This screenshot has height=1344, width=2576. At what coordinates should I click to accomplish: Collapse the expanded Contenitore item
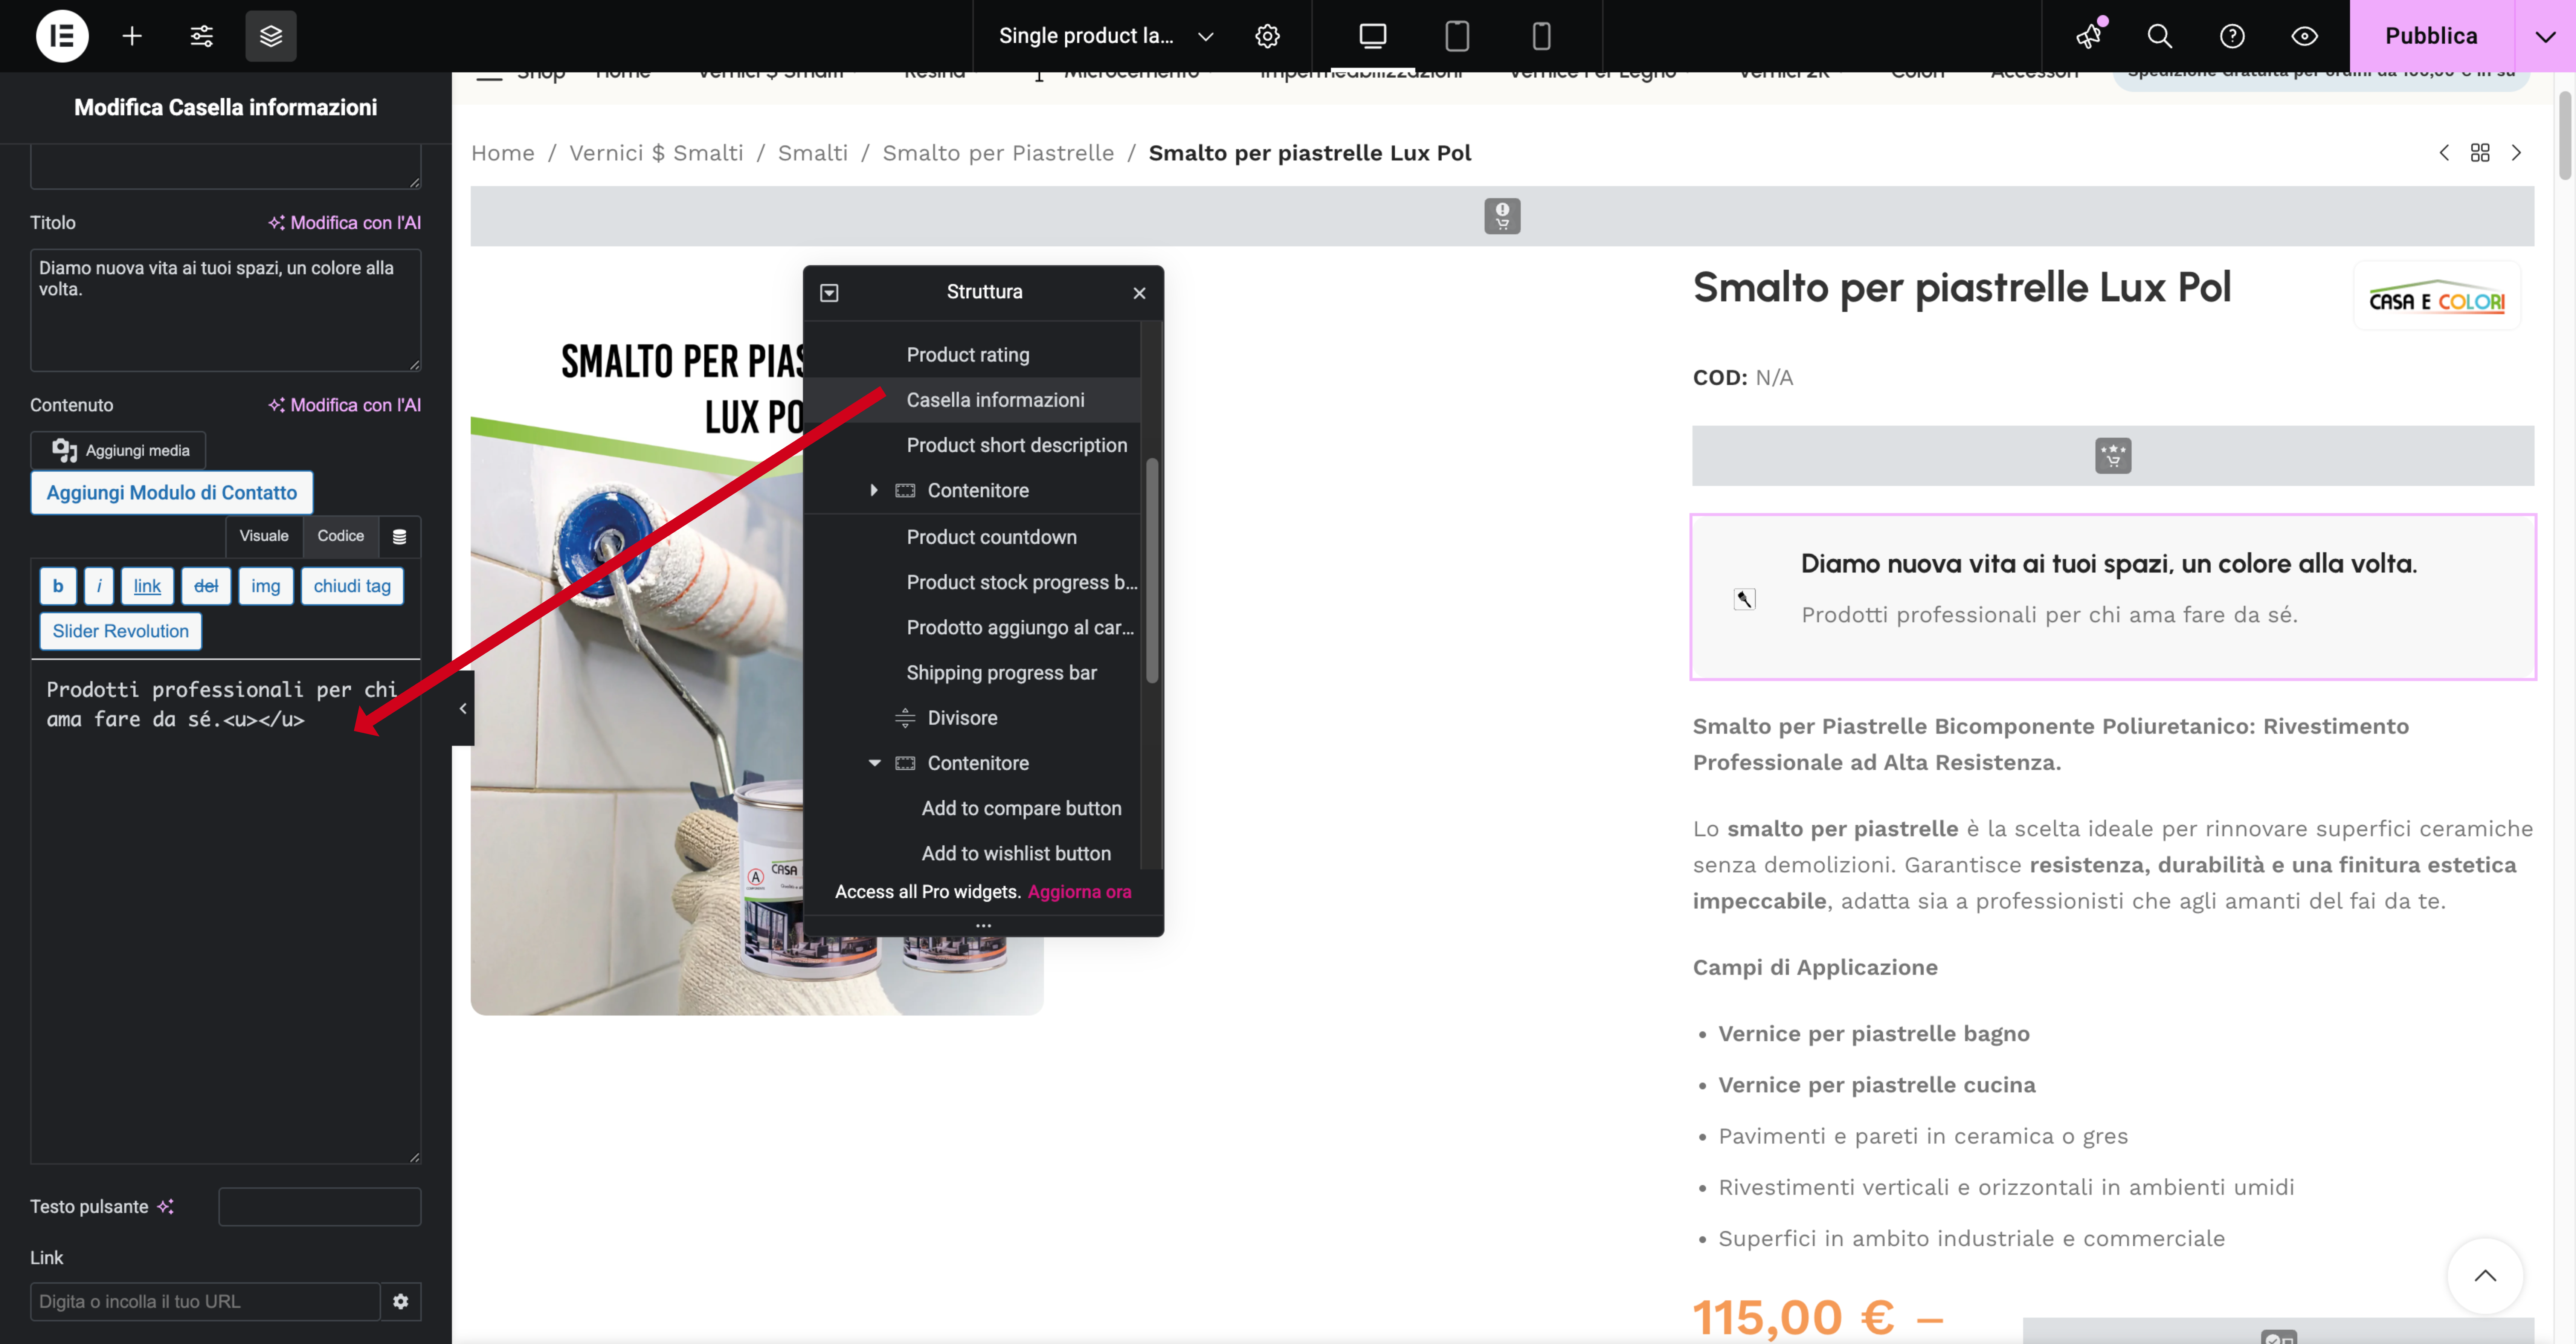pos(874,763)
